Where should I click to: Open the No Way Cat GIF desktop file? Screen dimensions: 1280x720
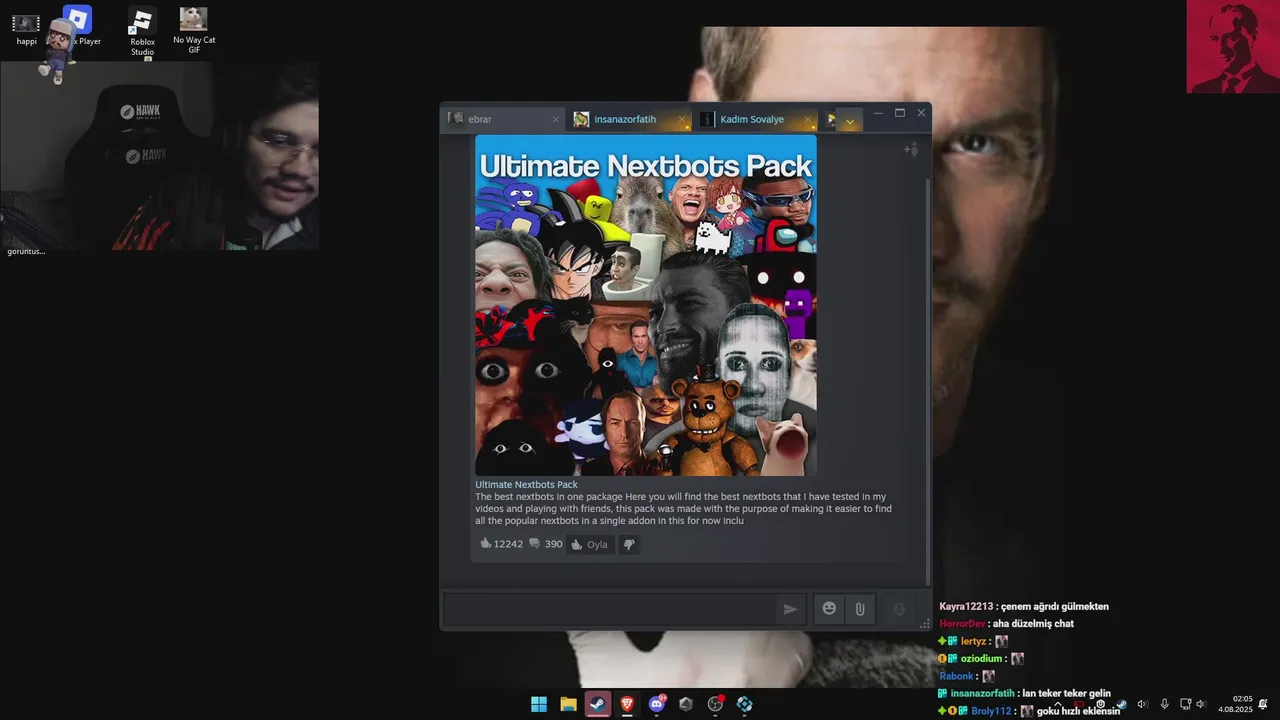tap(194, 30)
